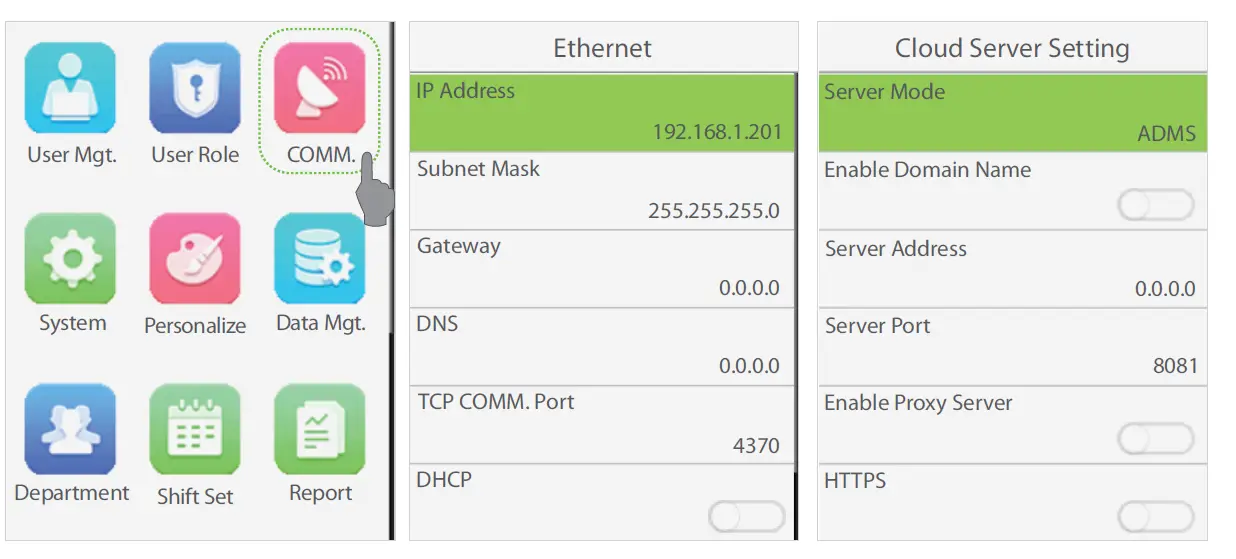
Task: Open the Data Mgt. database icon
Action: coord(320,259)
